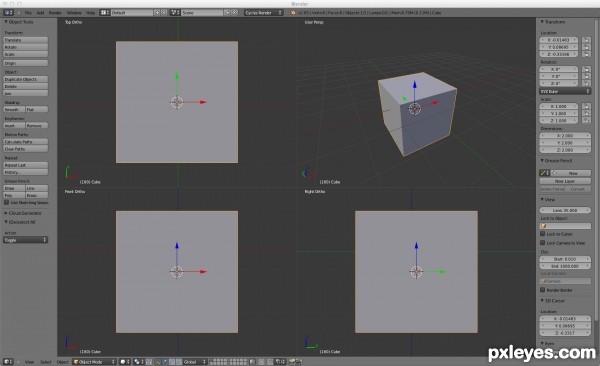Open the Add menu
Screen dimensions: 600x366
[40, 13]
